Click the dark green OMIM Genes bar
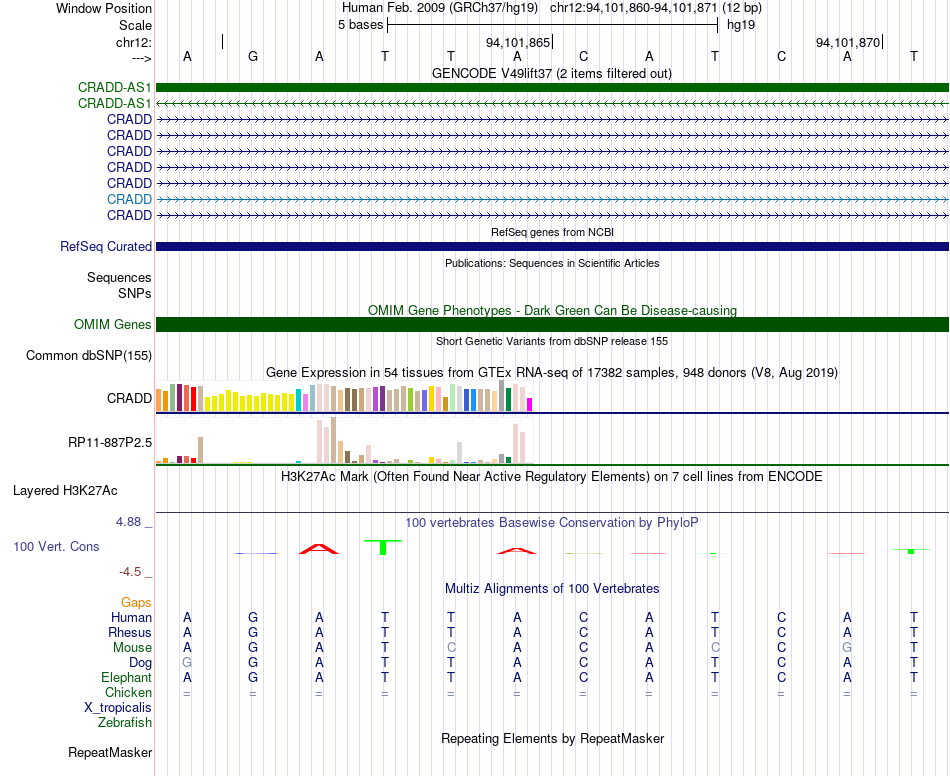This screenshot has height=776, width=950. point(551,324)
